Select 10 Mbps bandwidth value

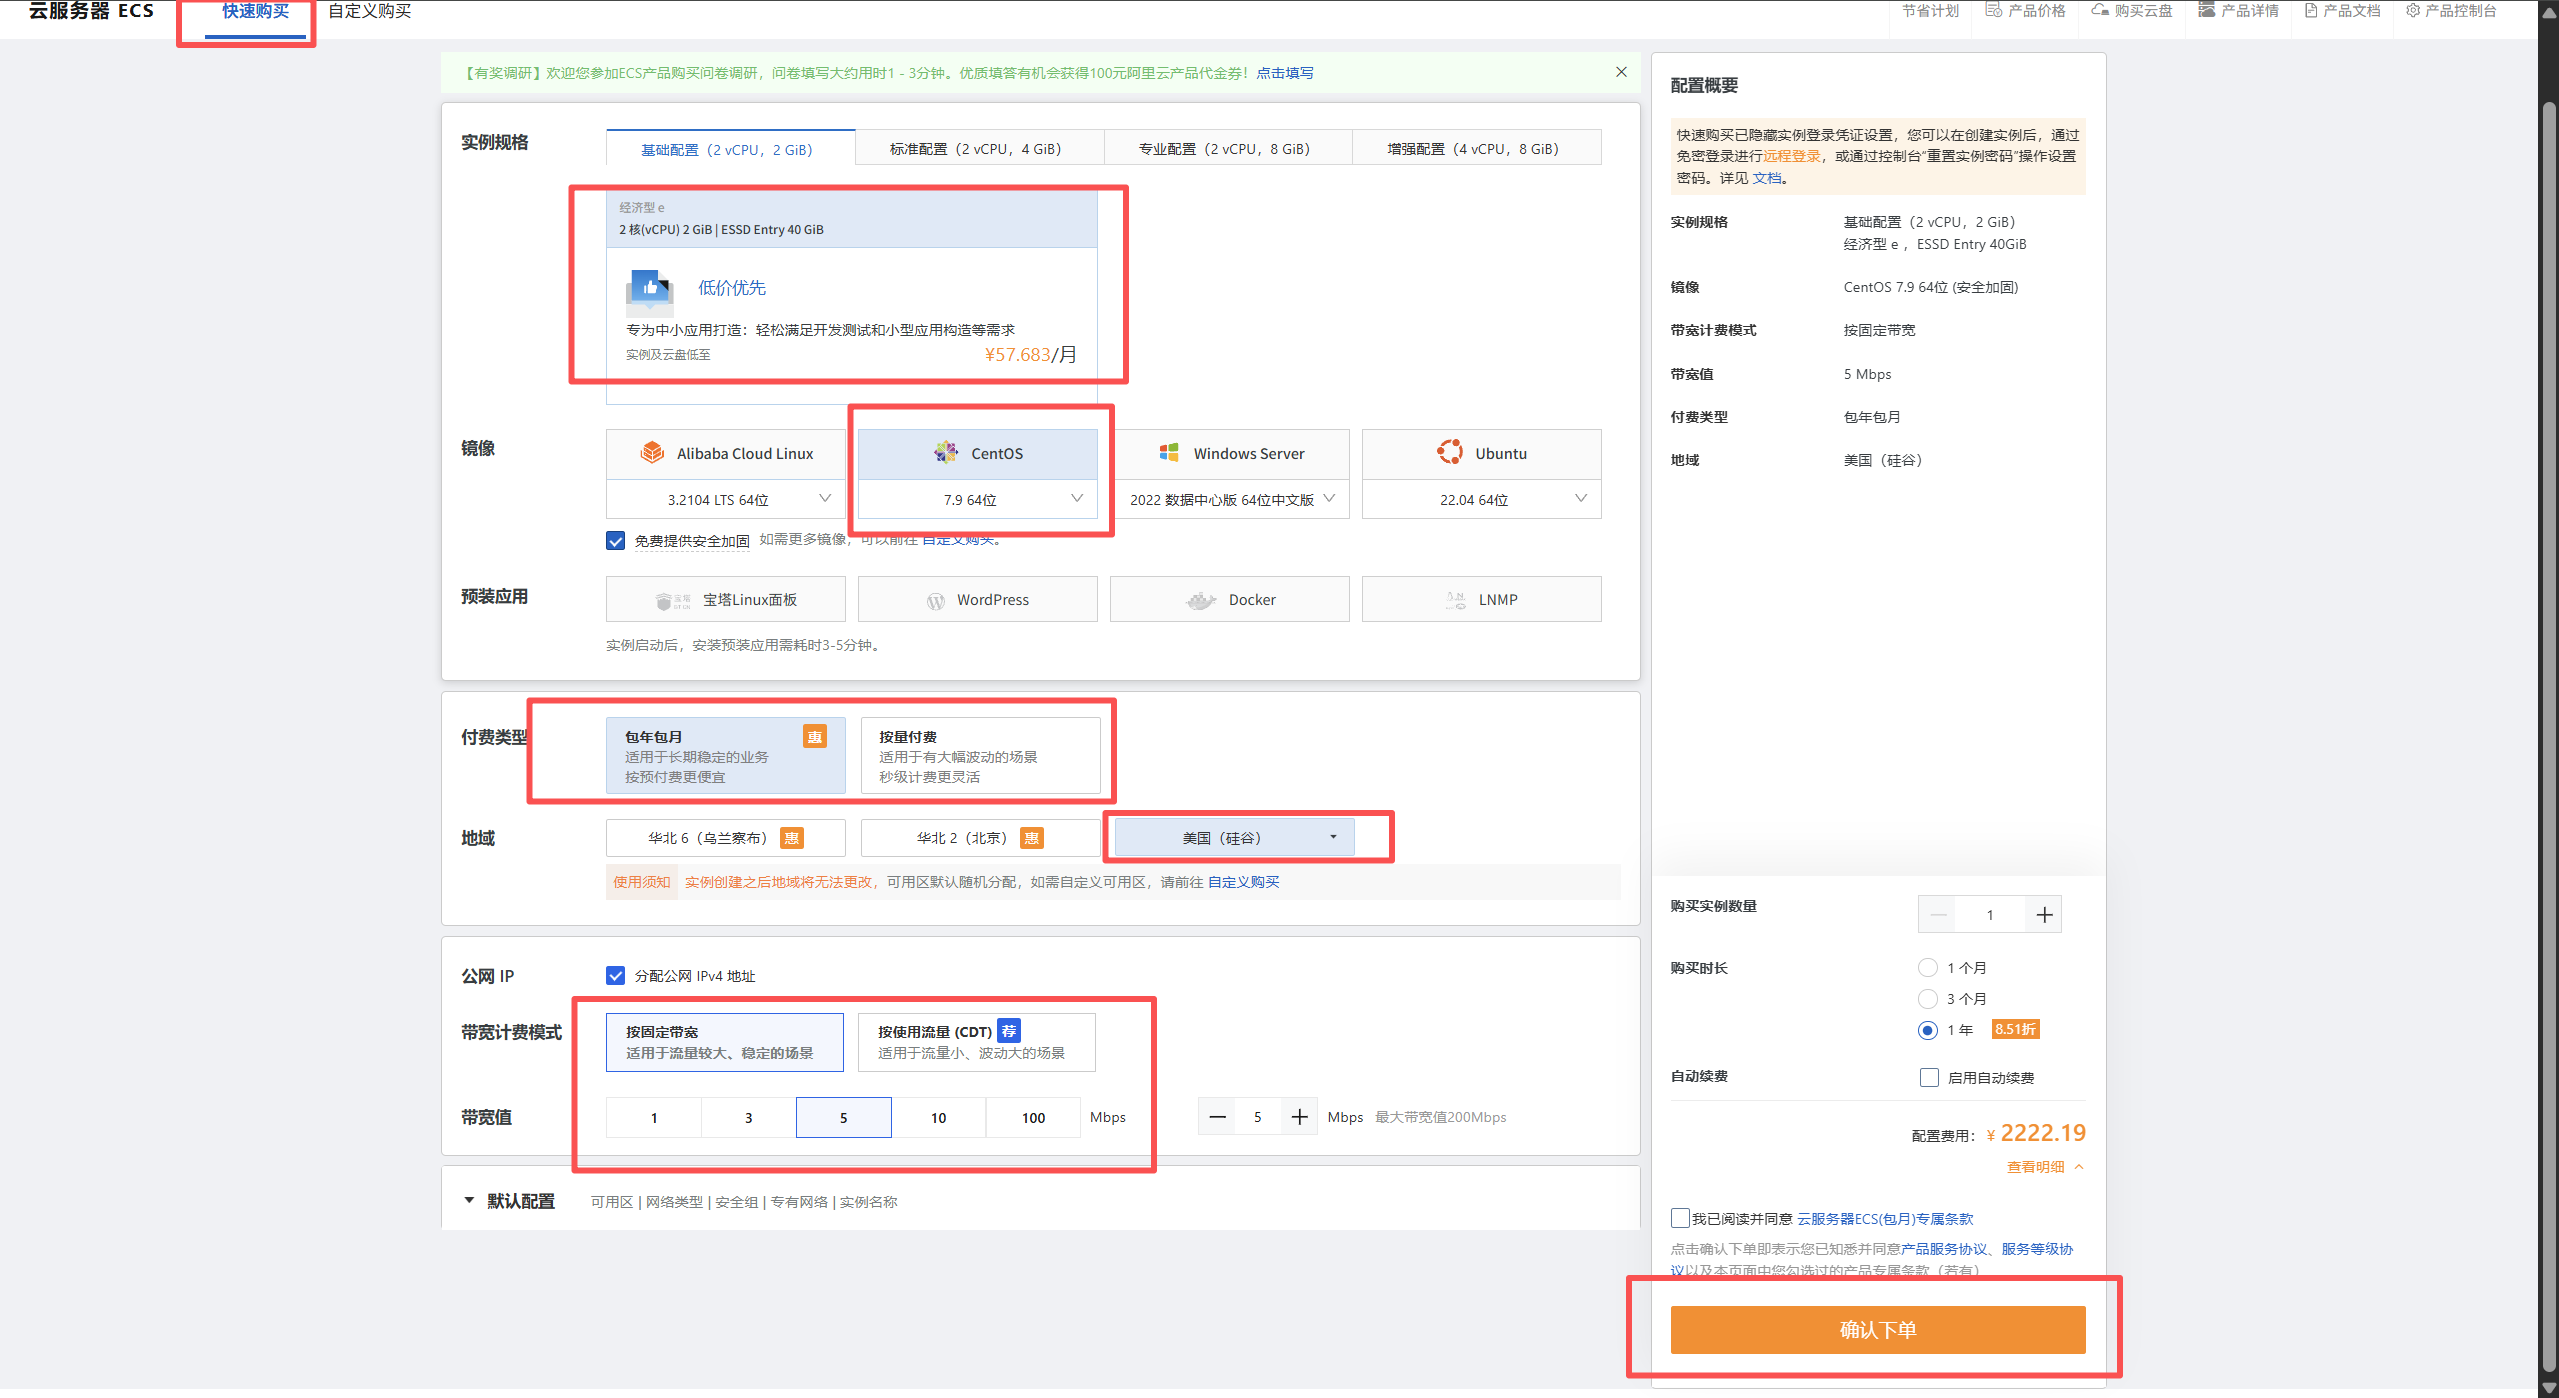click(x=938, y=1118)
